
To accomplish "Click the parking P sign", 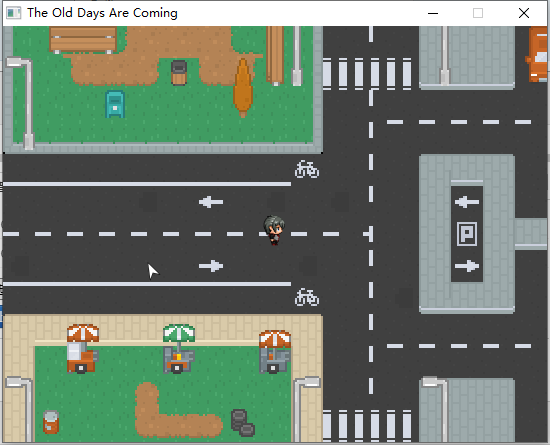I will point(467,234).
